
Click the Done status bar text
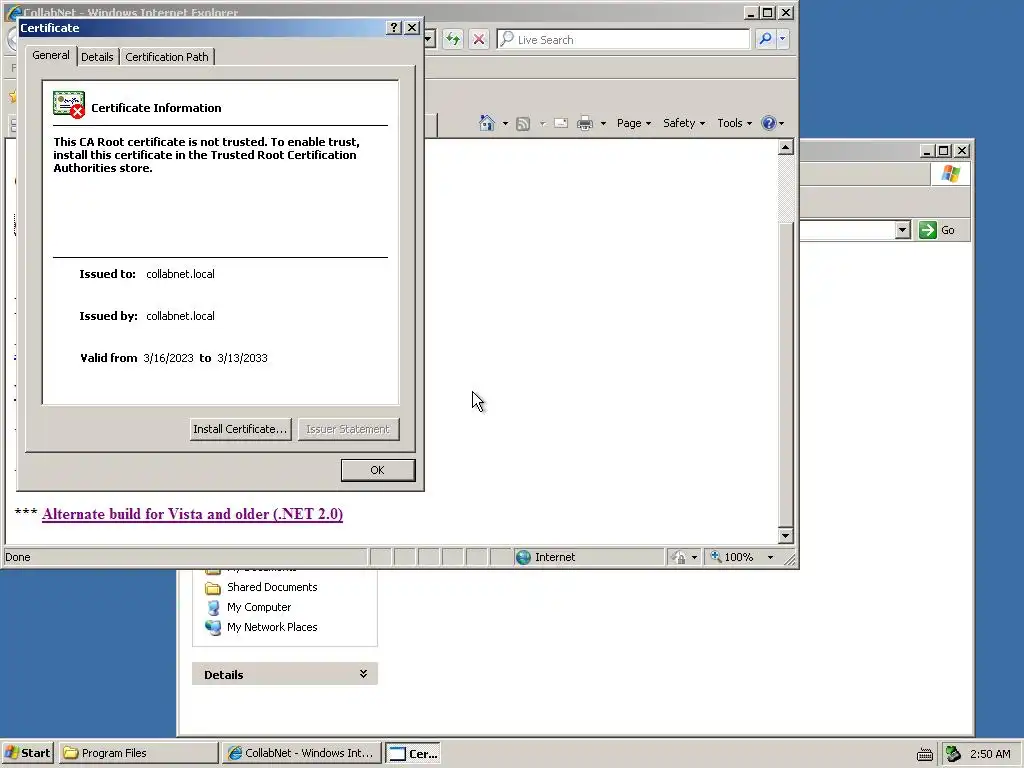coord(18,557)
